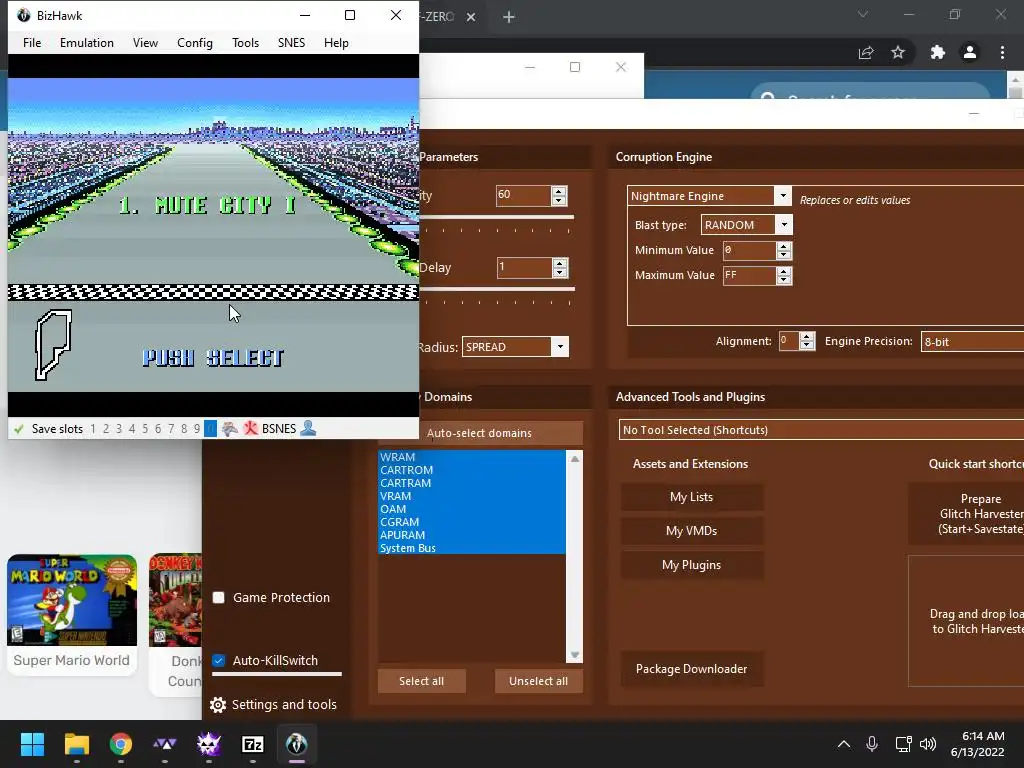Viewport: 1024px width, 768px height.
Task: Open the Windows Start menu
Action: coord(32,744)
